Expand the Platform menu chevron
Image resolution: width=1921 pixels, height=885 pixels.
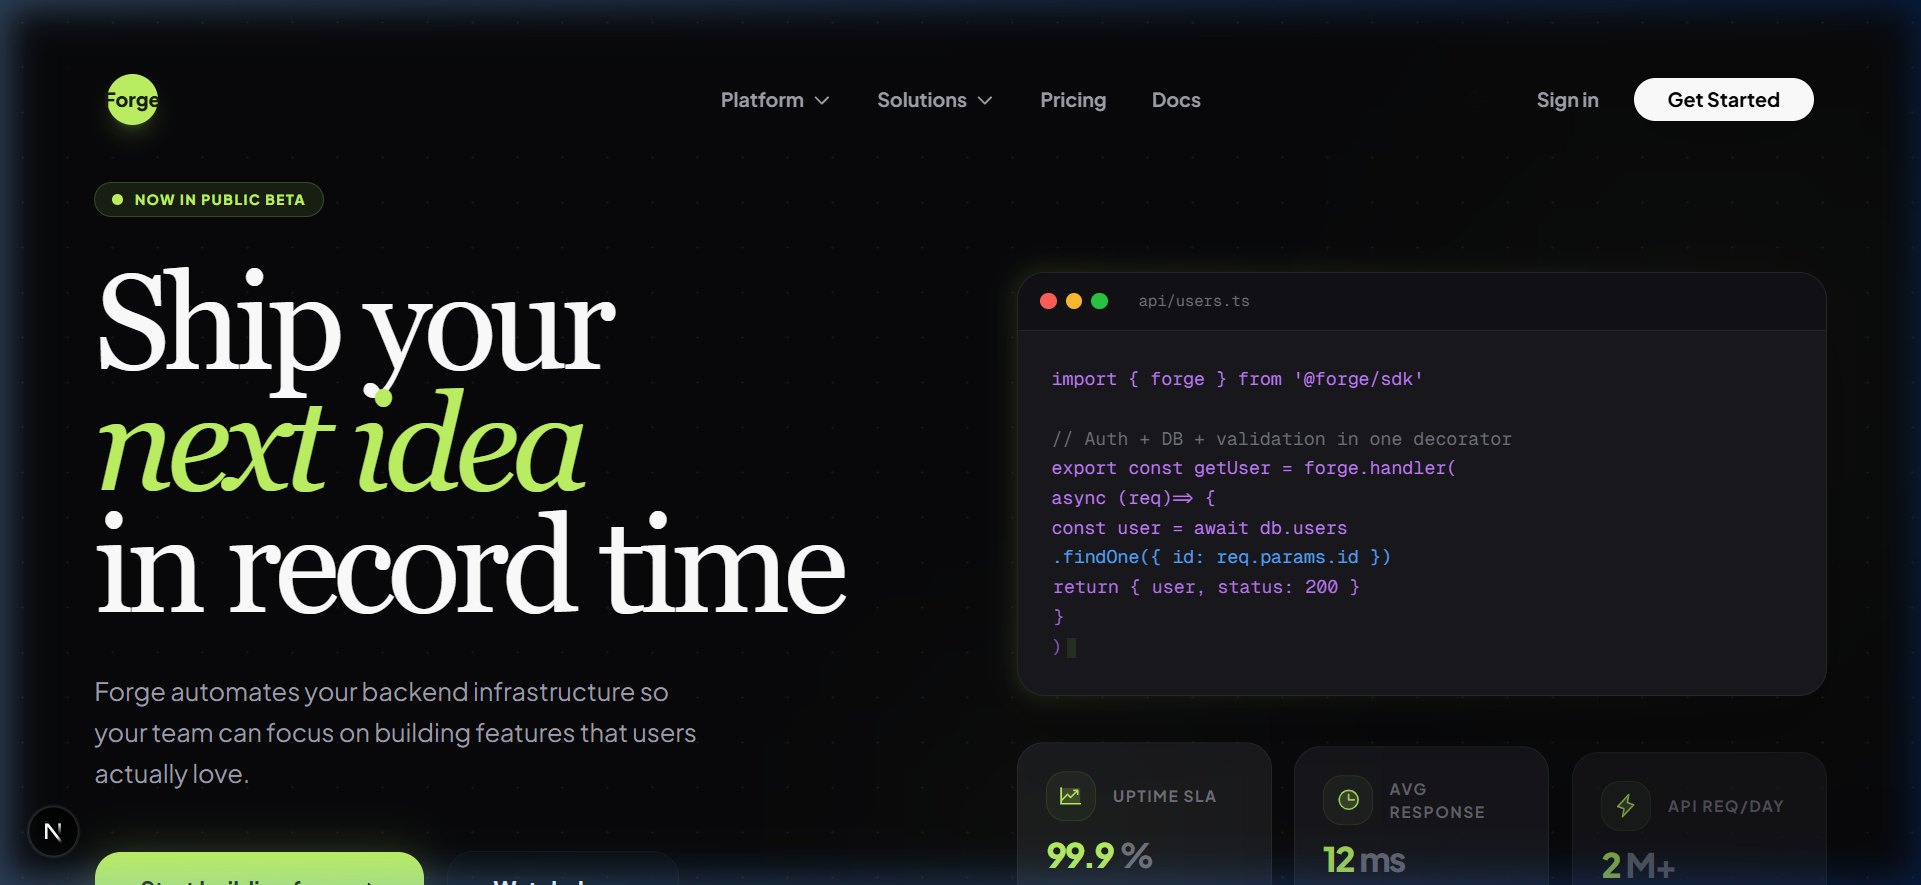(x=822, y=100)
